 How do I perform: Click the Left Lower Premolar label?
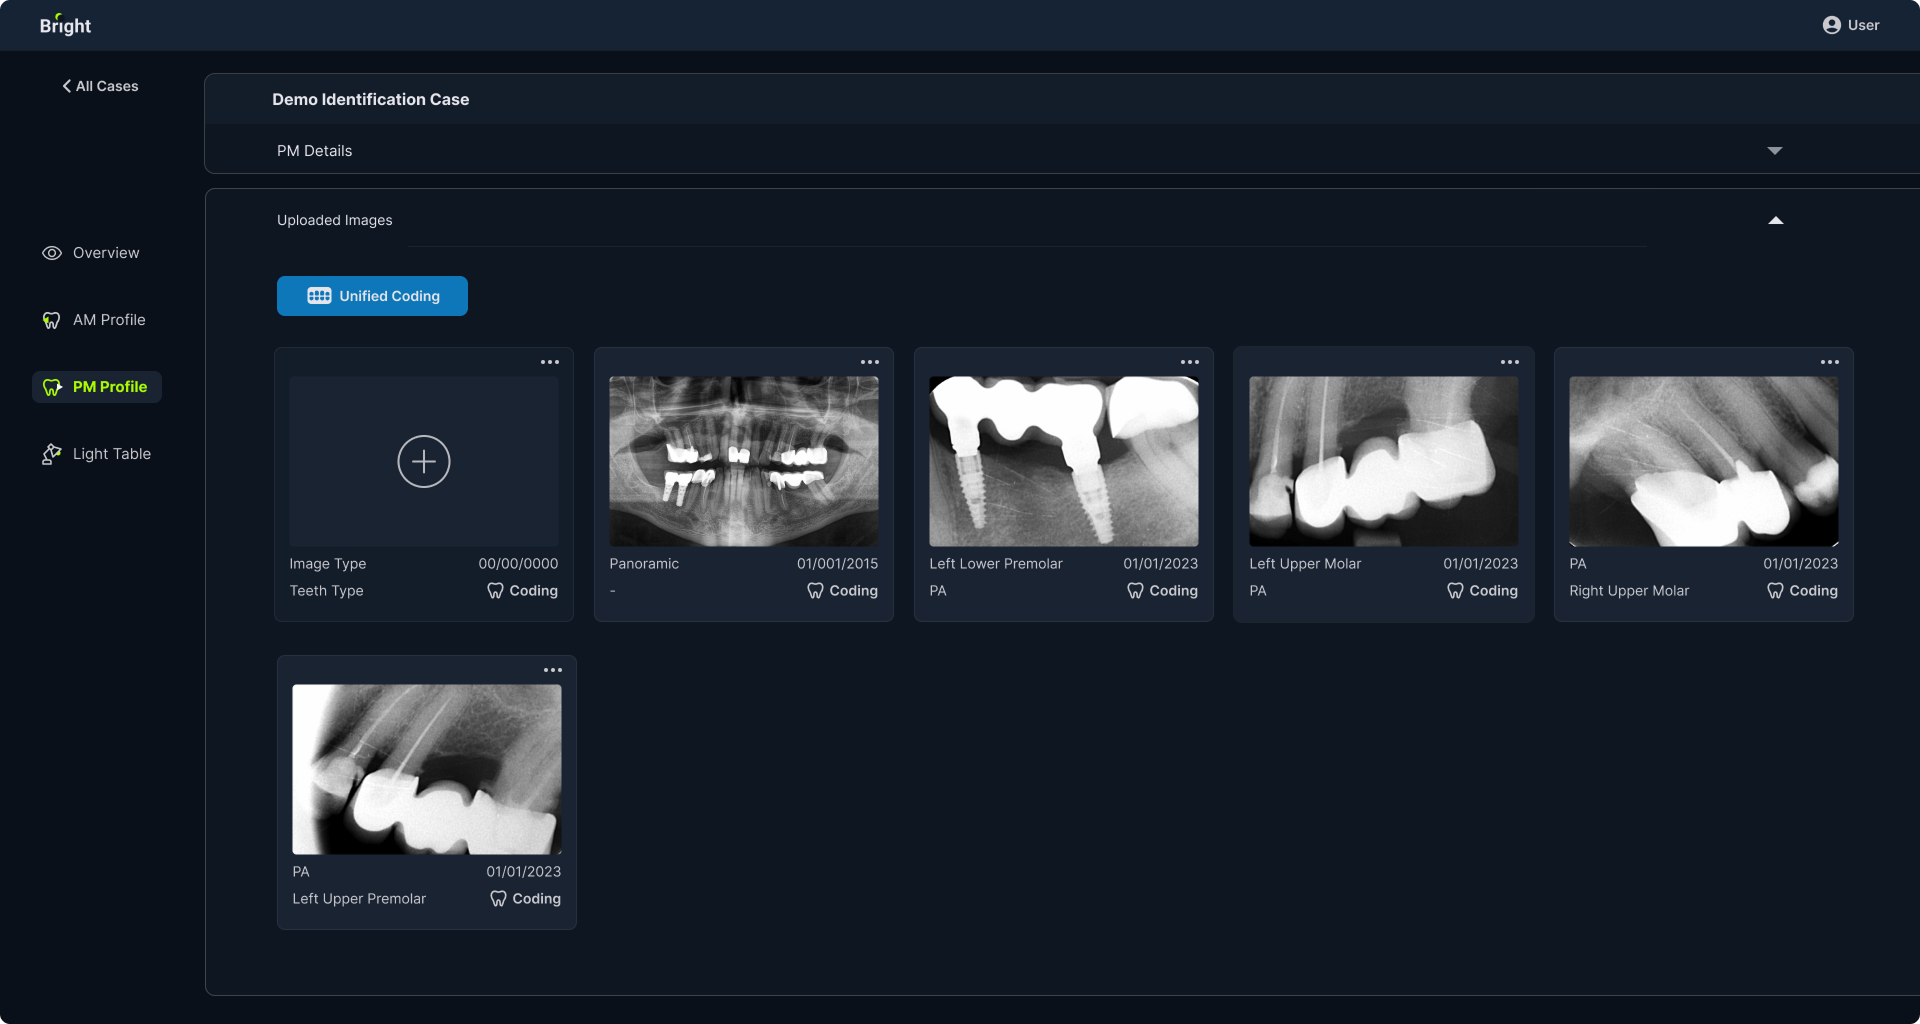coord(996,564)
